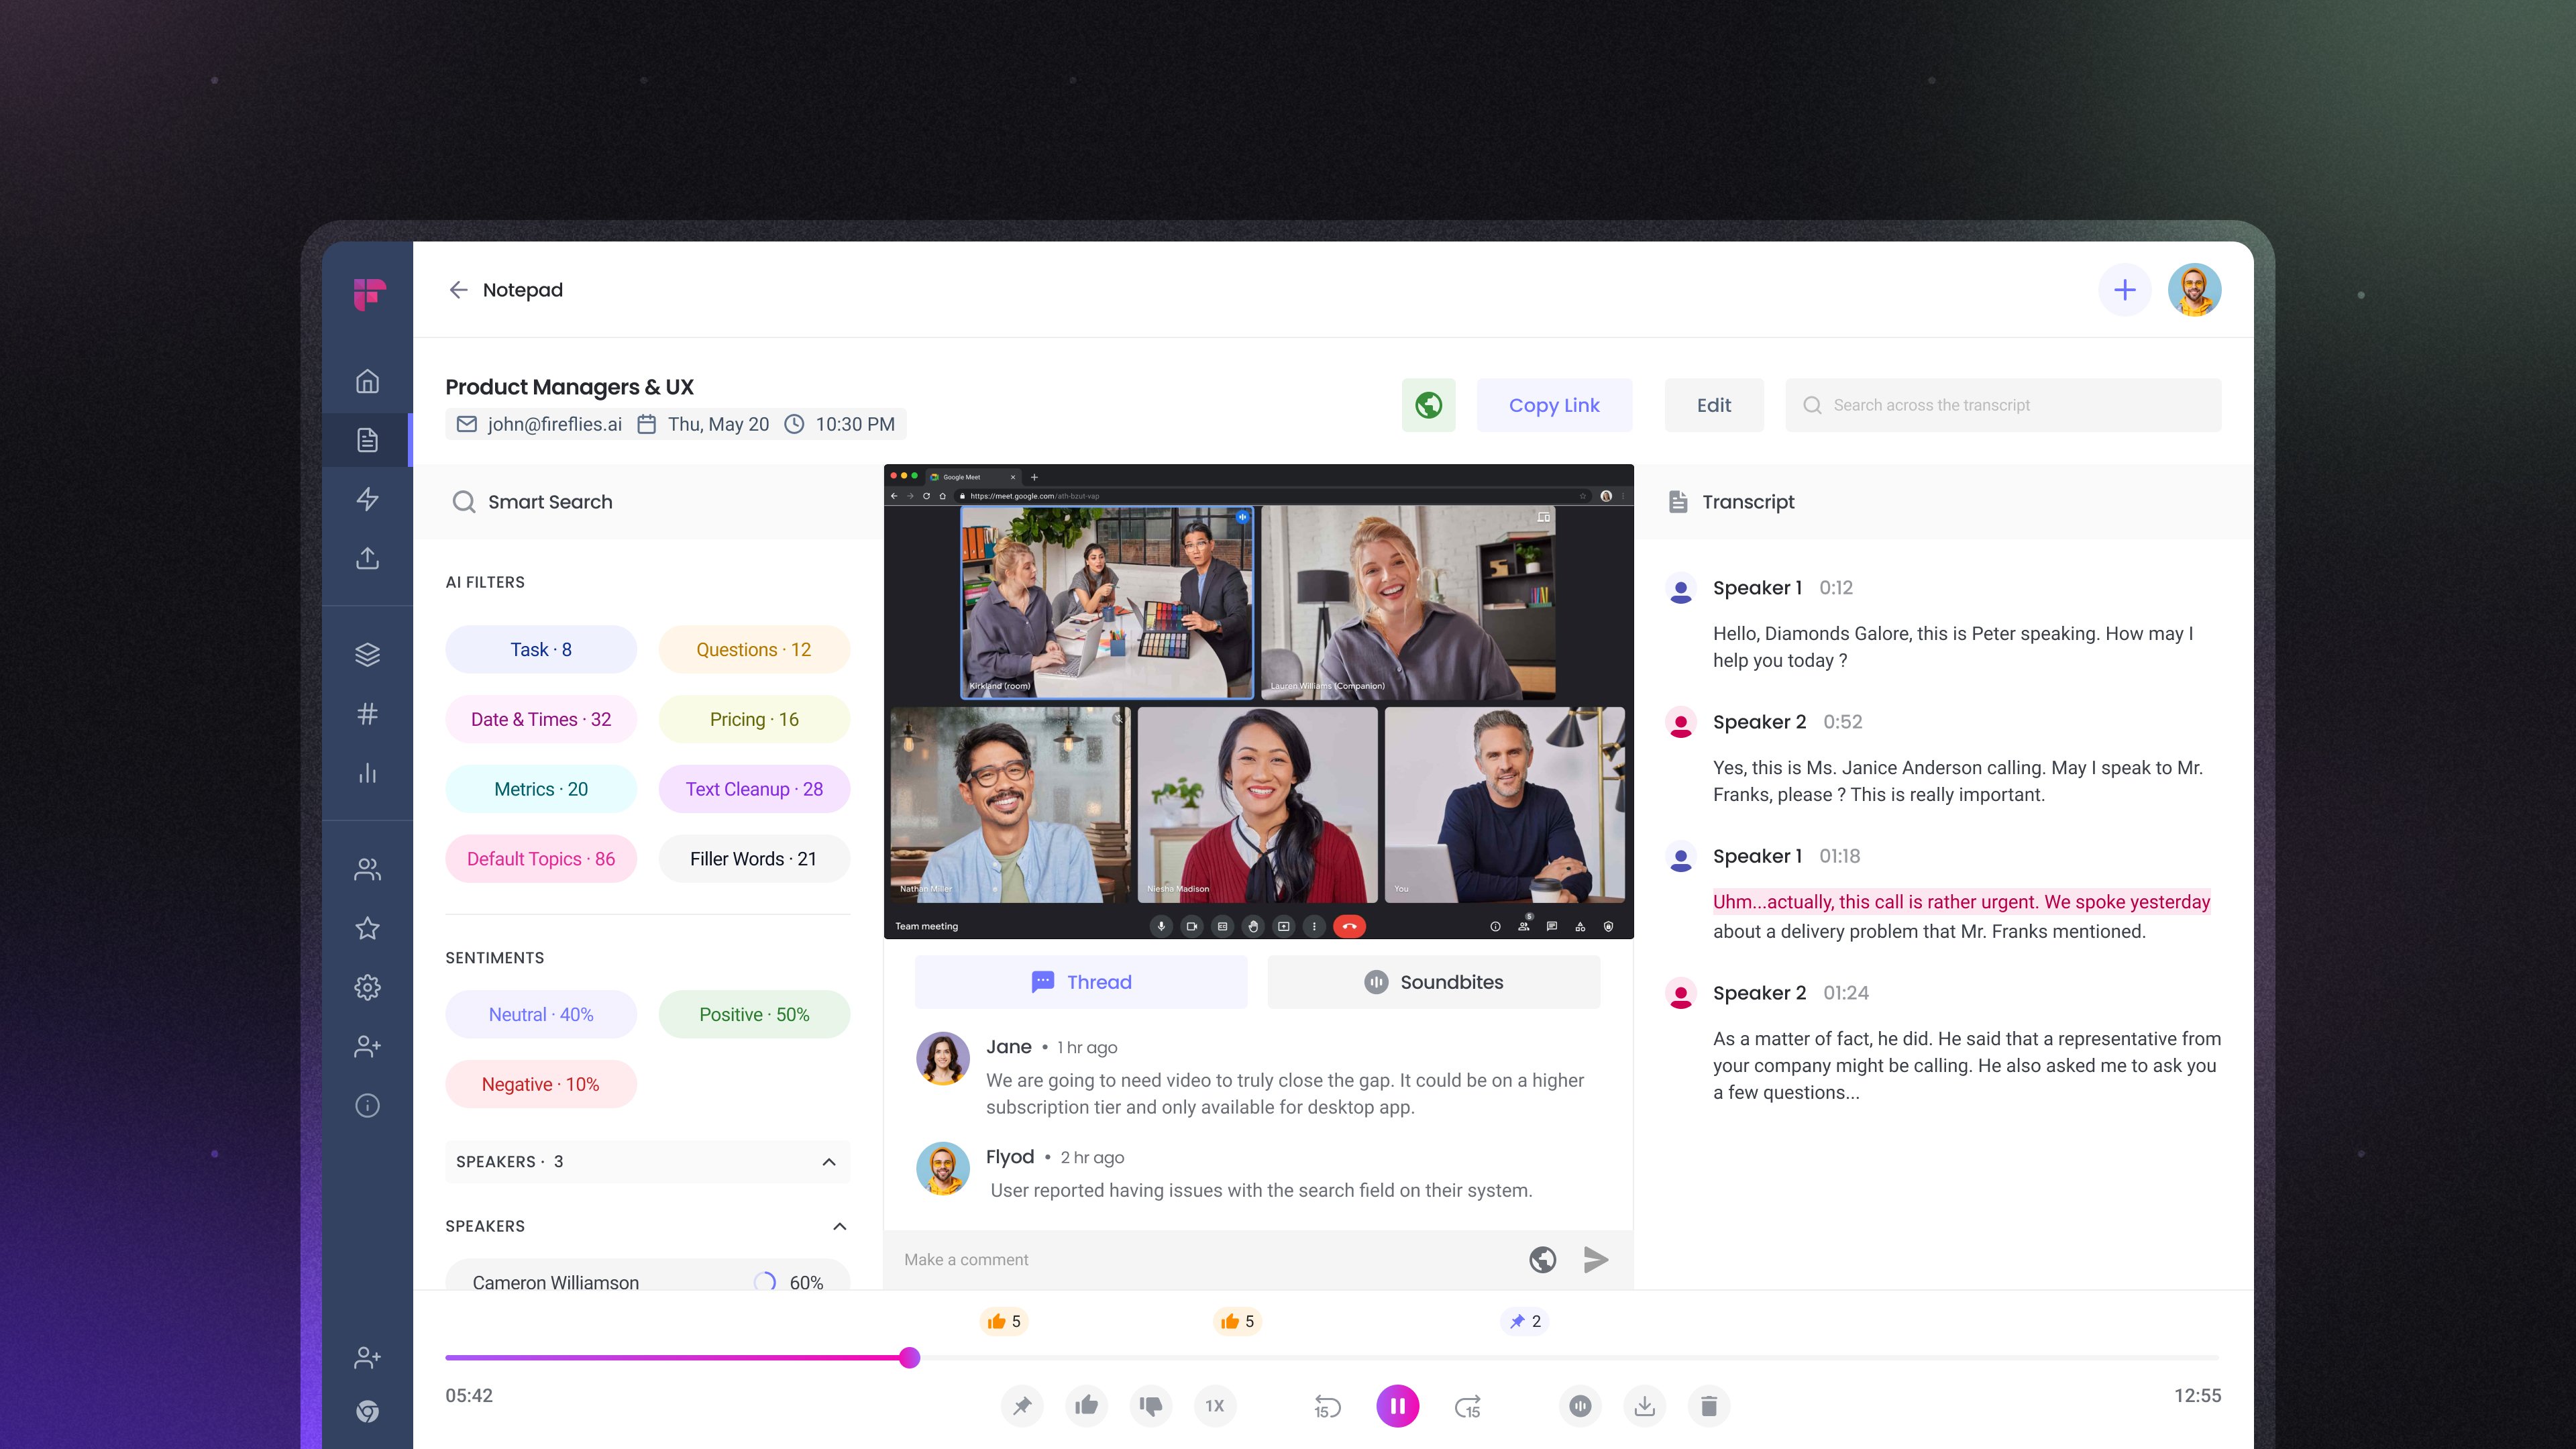Toggle the Negative sentiment filter
Viewport: 2576px width, 1449px height.
pos(540,1084)
